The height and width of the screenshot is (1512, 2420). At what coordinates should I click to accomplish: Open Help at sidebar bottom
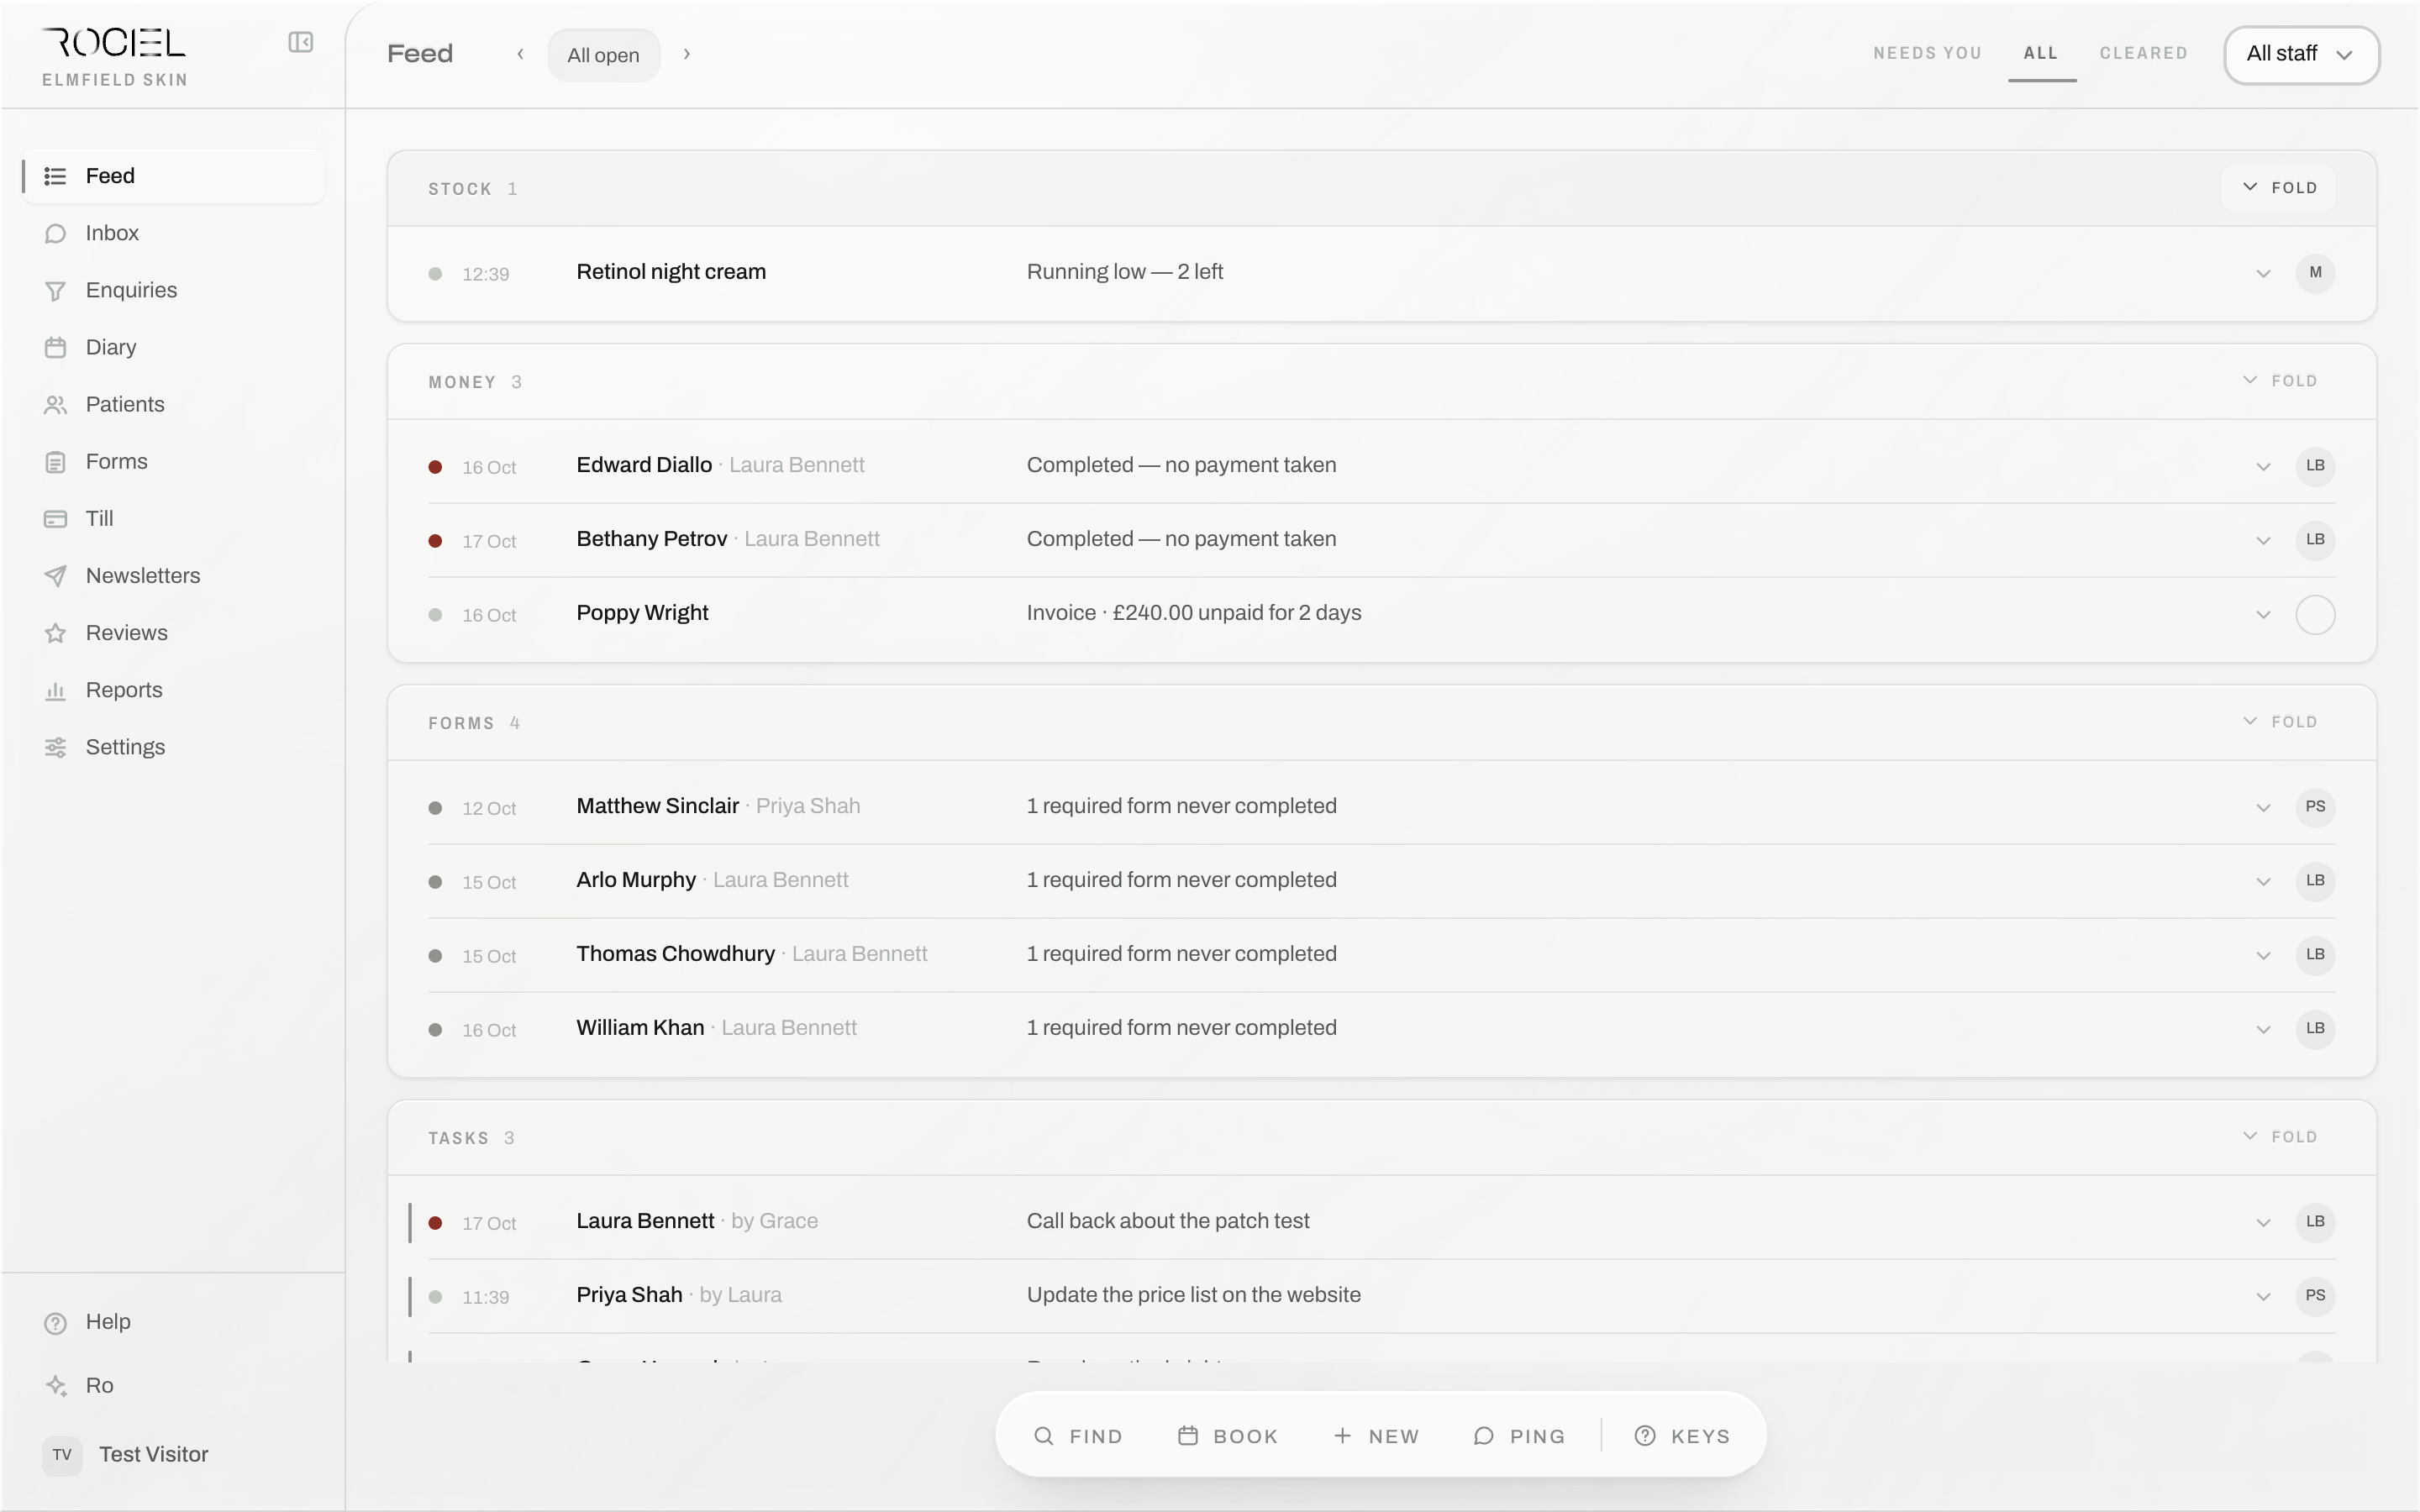coord(173,1322)
